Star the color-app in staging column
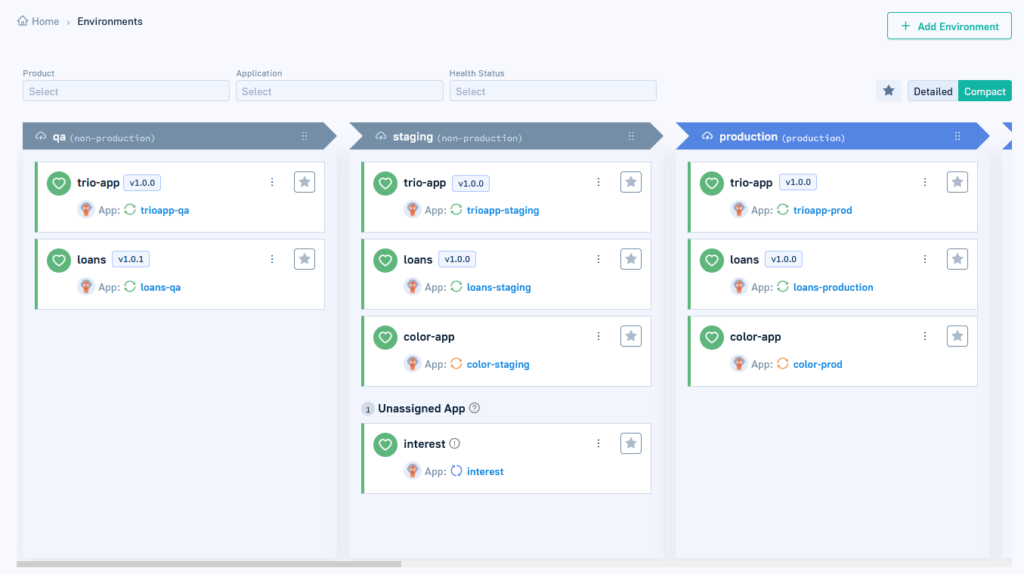Image resolution: width=1024 pixels, height=574 pixels. (x=631, y=337)
